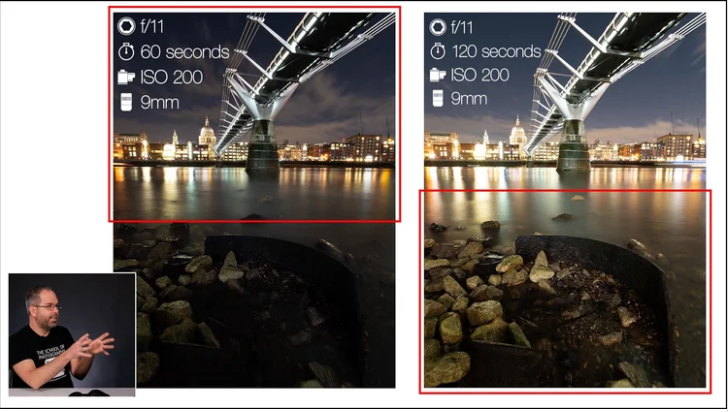Click the stopwatch icon beside "120 seconds"
Image resolution: width=728 pixels, height=412 pixels.
[x=437, y=51]
